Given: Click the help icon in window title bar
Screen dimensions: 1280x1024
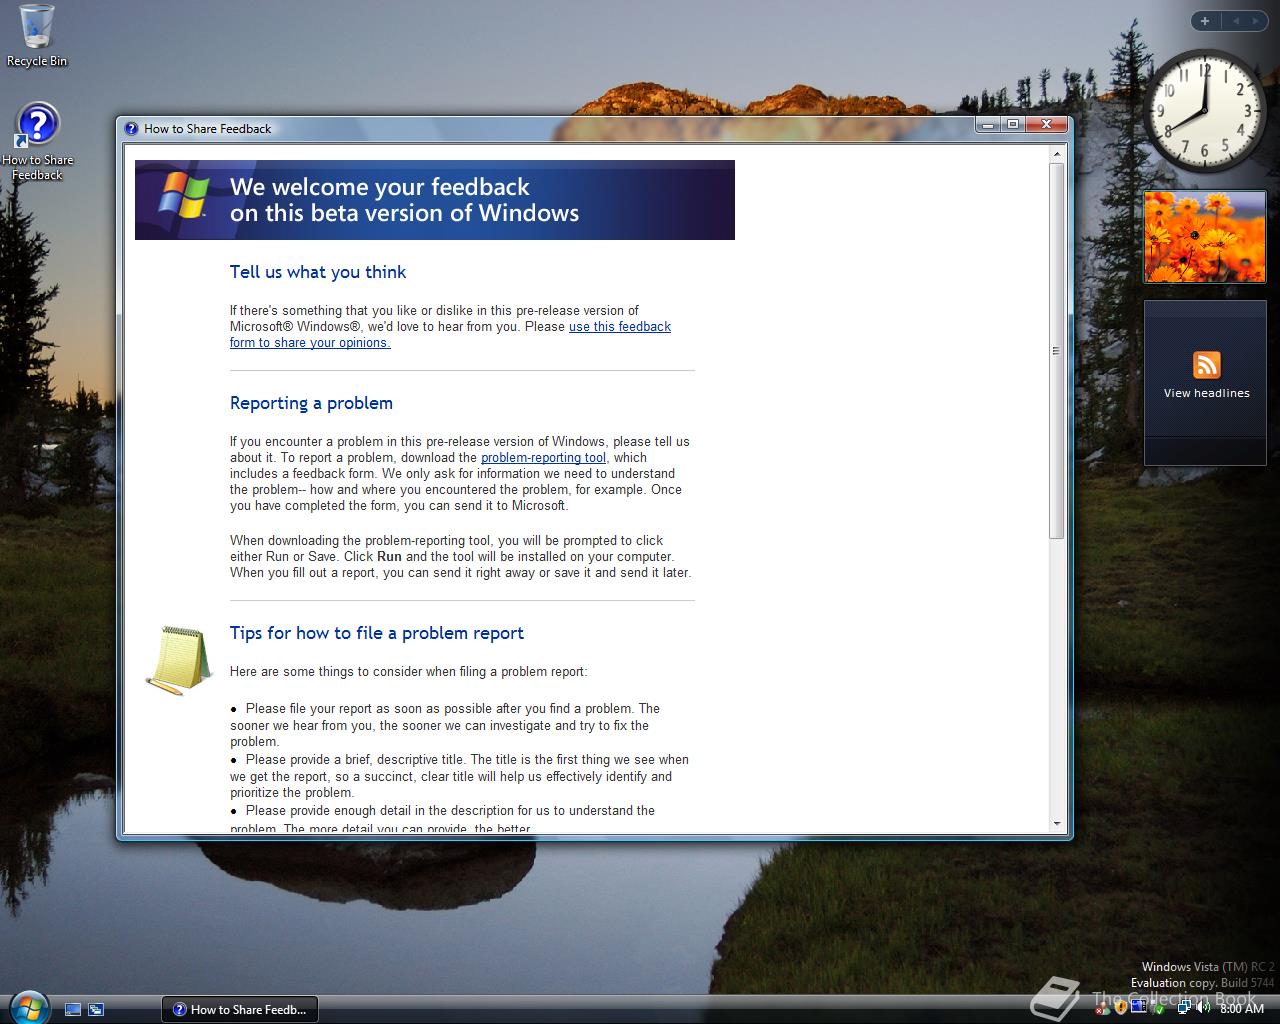Looking at the screenshot, I should click(131, 128).
